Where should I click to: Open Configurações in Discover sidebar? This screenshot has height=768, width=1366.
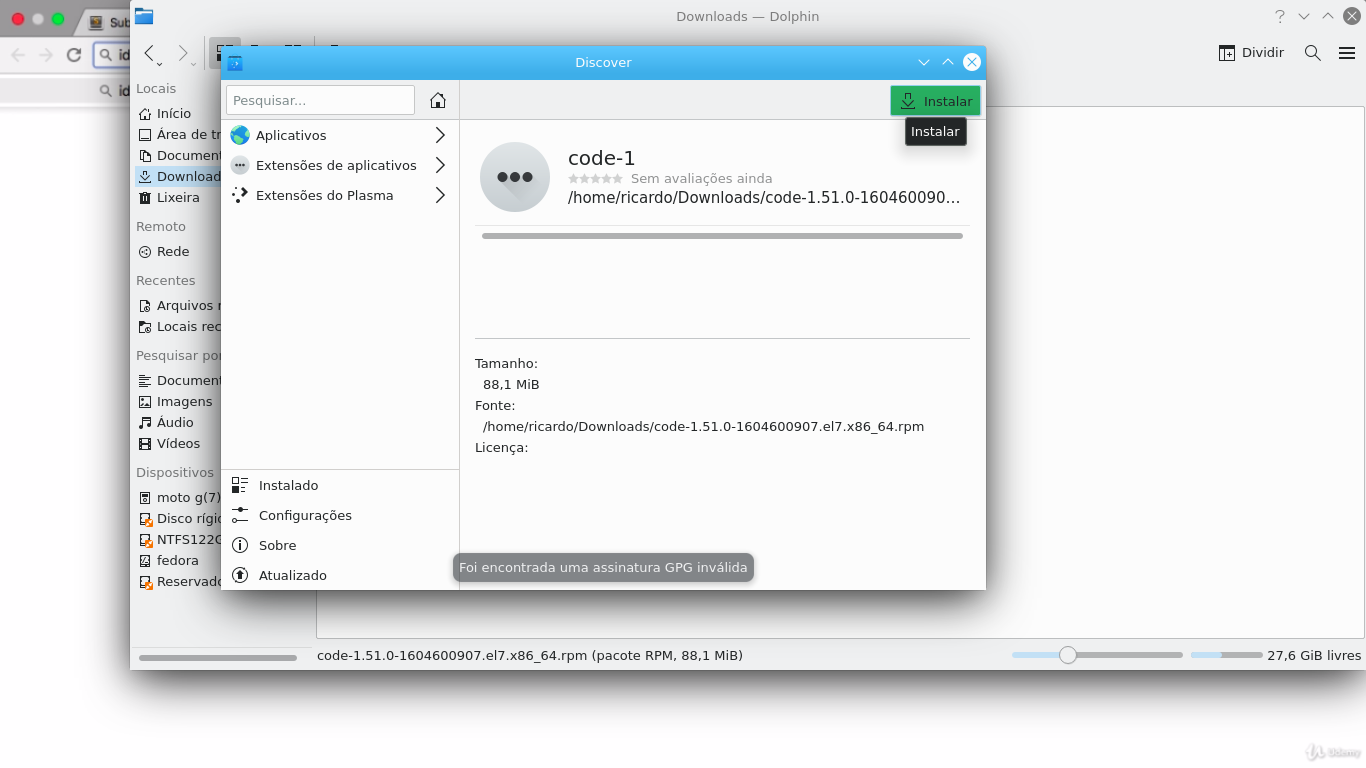coord(340,515)
